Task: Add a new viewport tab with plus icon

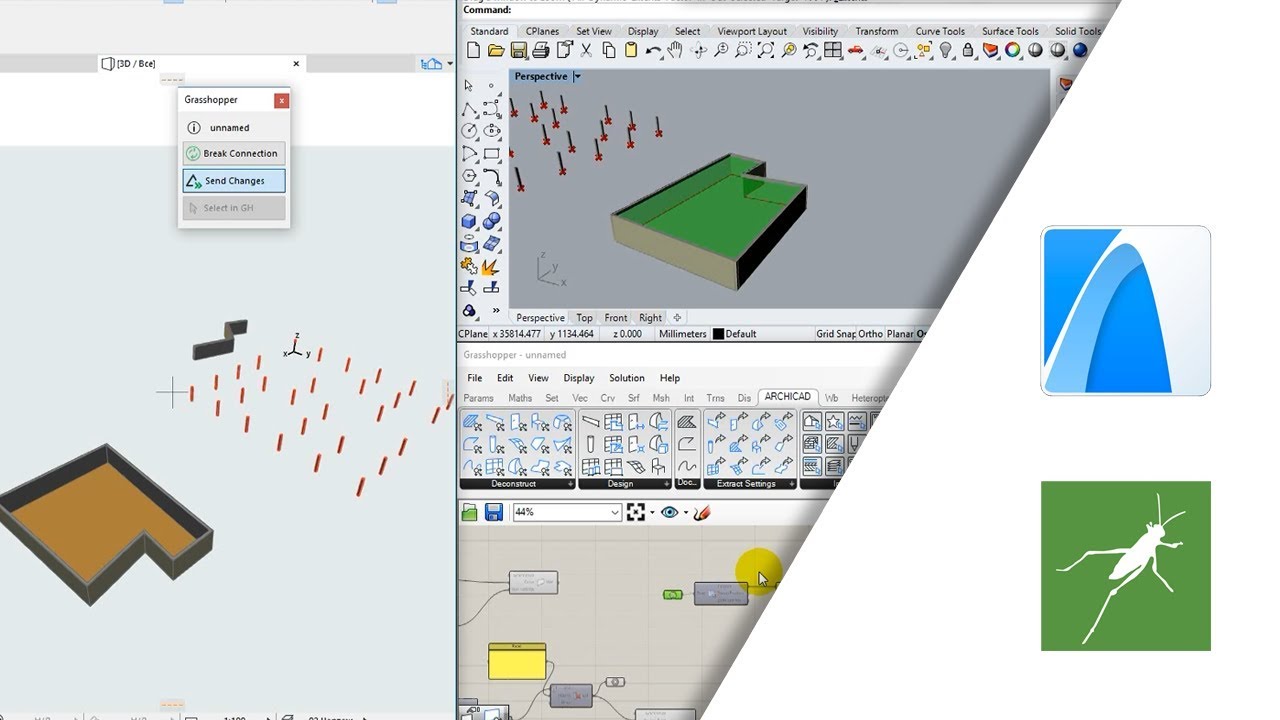Action: click(x=677, y=318)
